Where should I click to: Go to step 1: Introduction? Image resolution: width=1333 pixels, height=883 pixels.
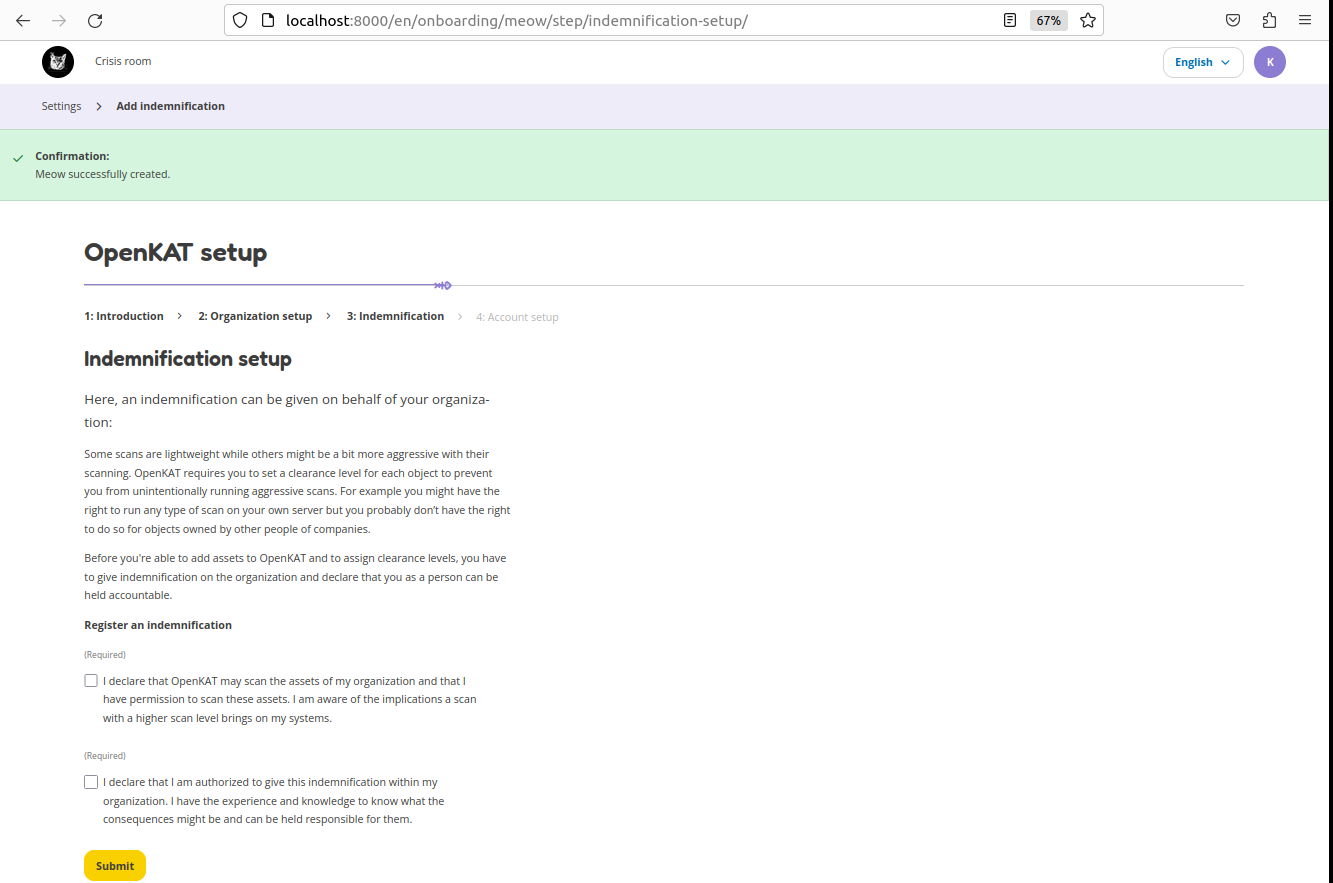[x=124, y=316]
